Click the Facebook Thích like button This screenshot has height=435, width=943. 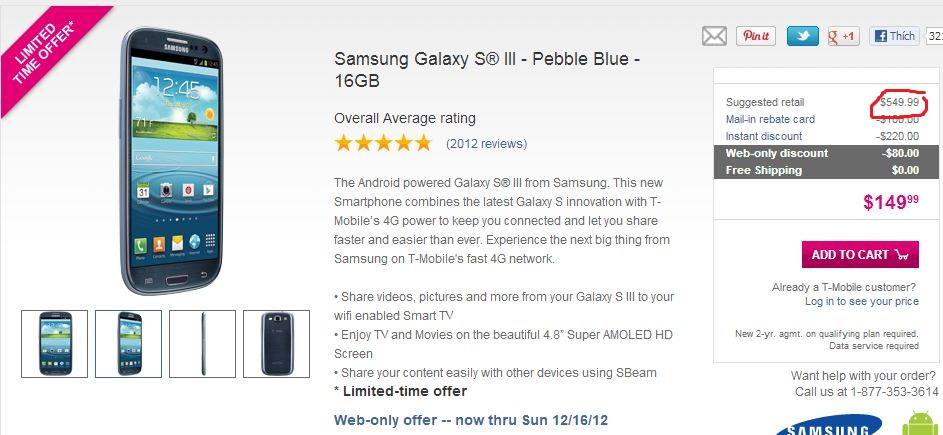[894, 36]
